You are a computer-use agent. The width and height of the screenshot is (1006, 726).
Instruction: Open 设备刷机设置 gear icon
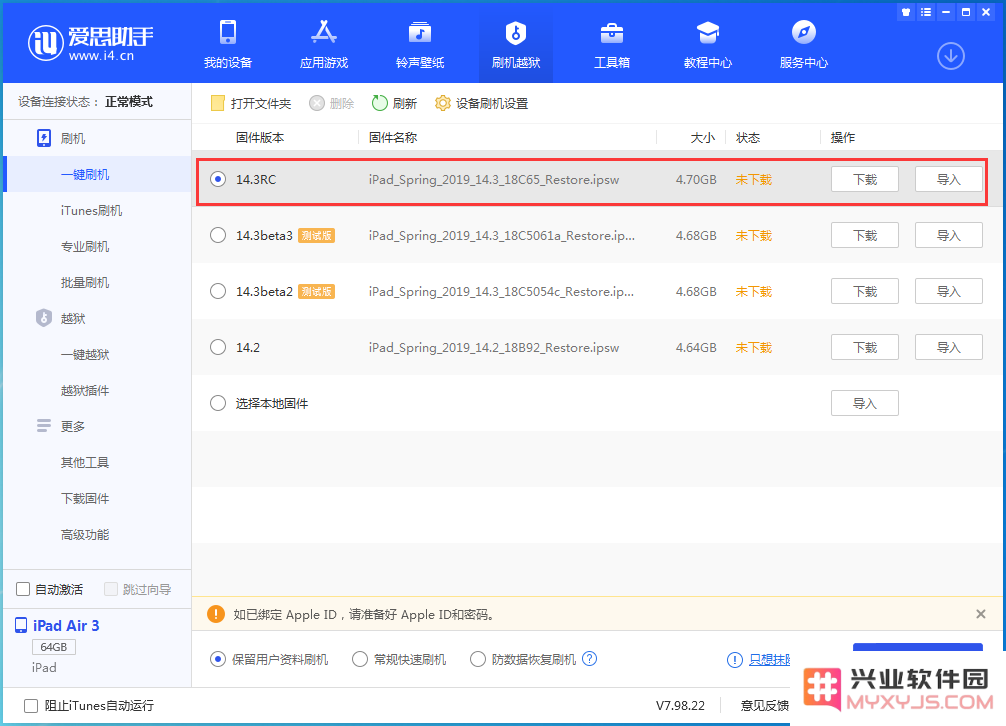[x=443, y=103]
